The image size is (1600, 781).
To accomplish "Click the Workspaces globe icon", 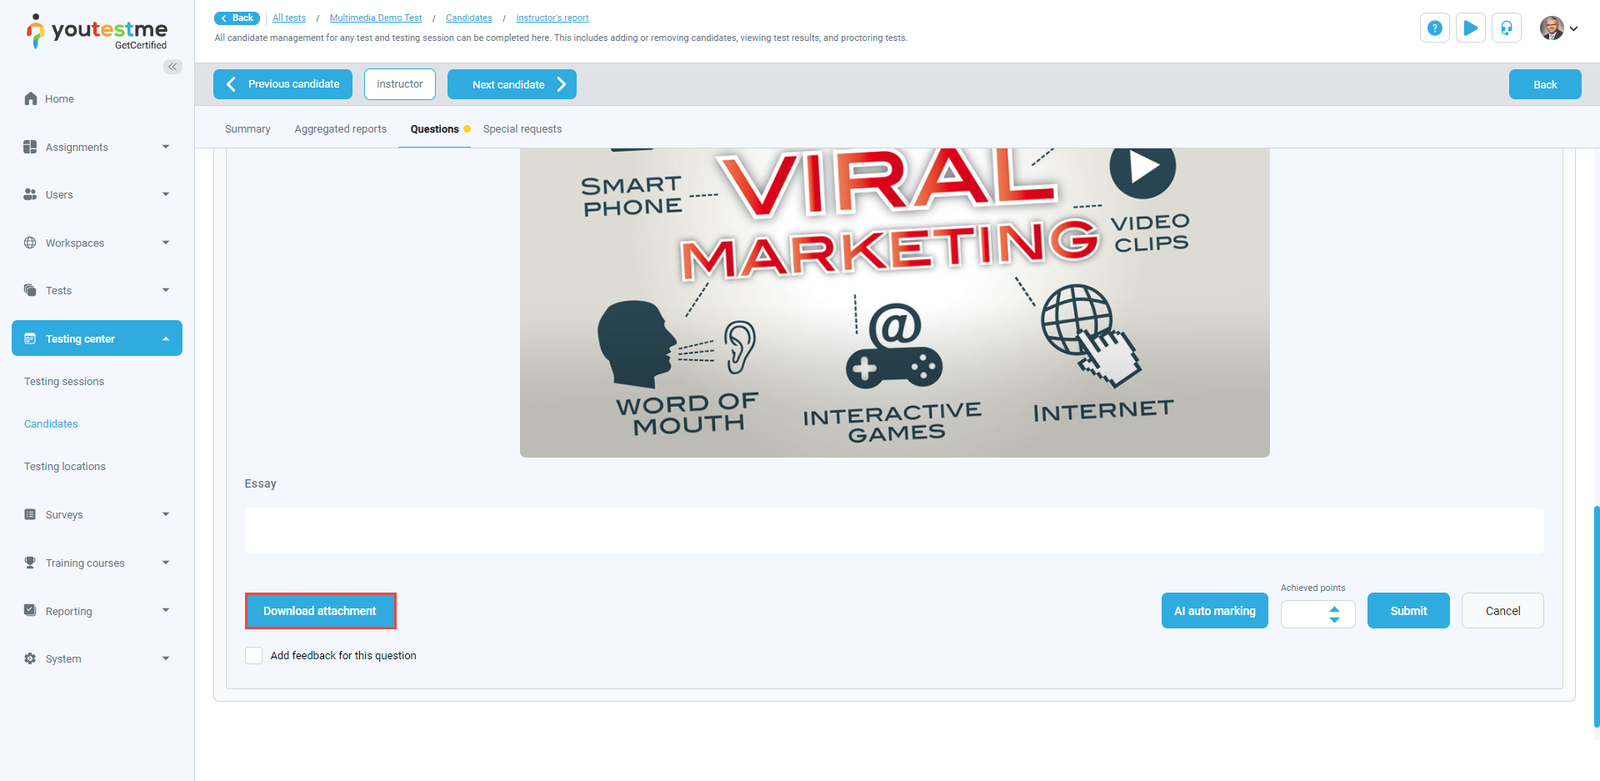I will [30, 243].
